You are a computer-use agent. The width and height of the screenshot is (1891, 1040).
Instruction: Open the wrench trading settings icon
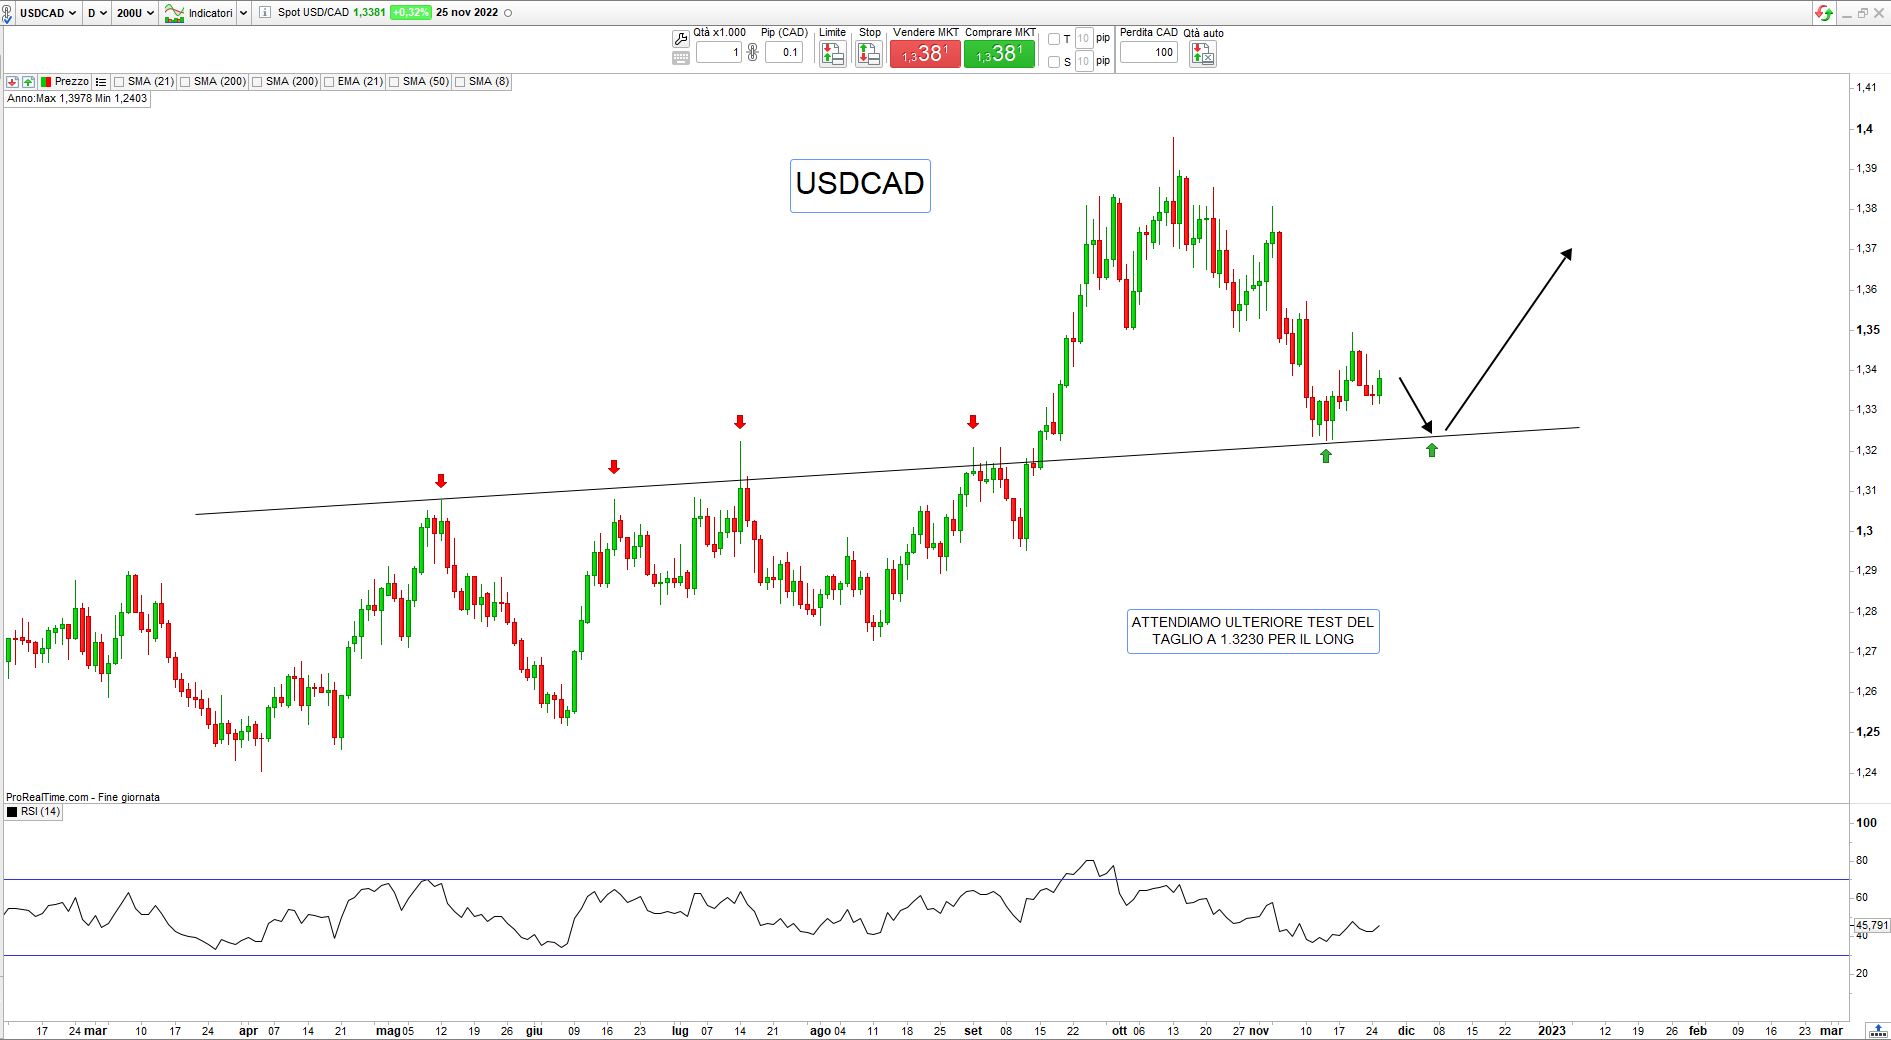(681, 39)
